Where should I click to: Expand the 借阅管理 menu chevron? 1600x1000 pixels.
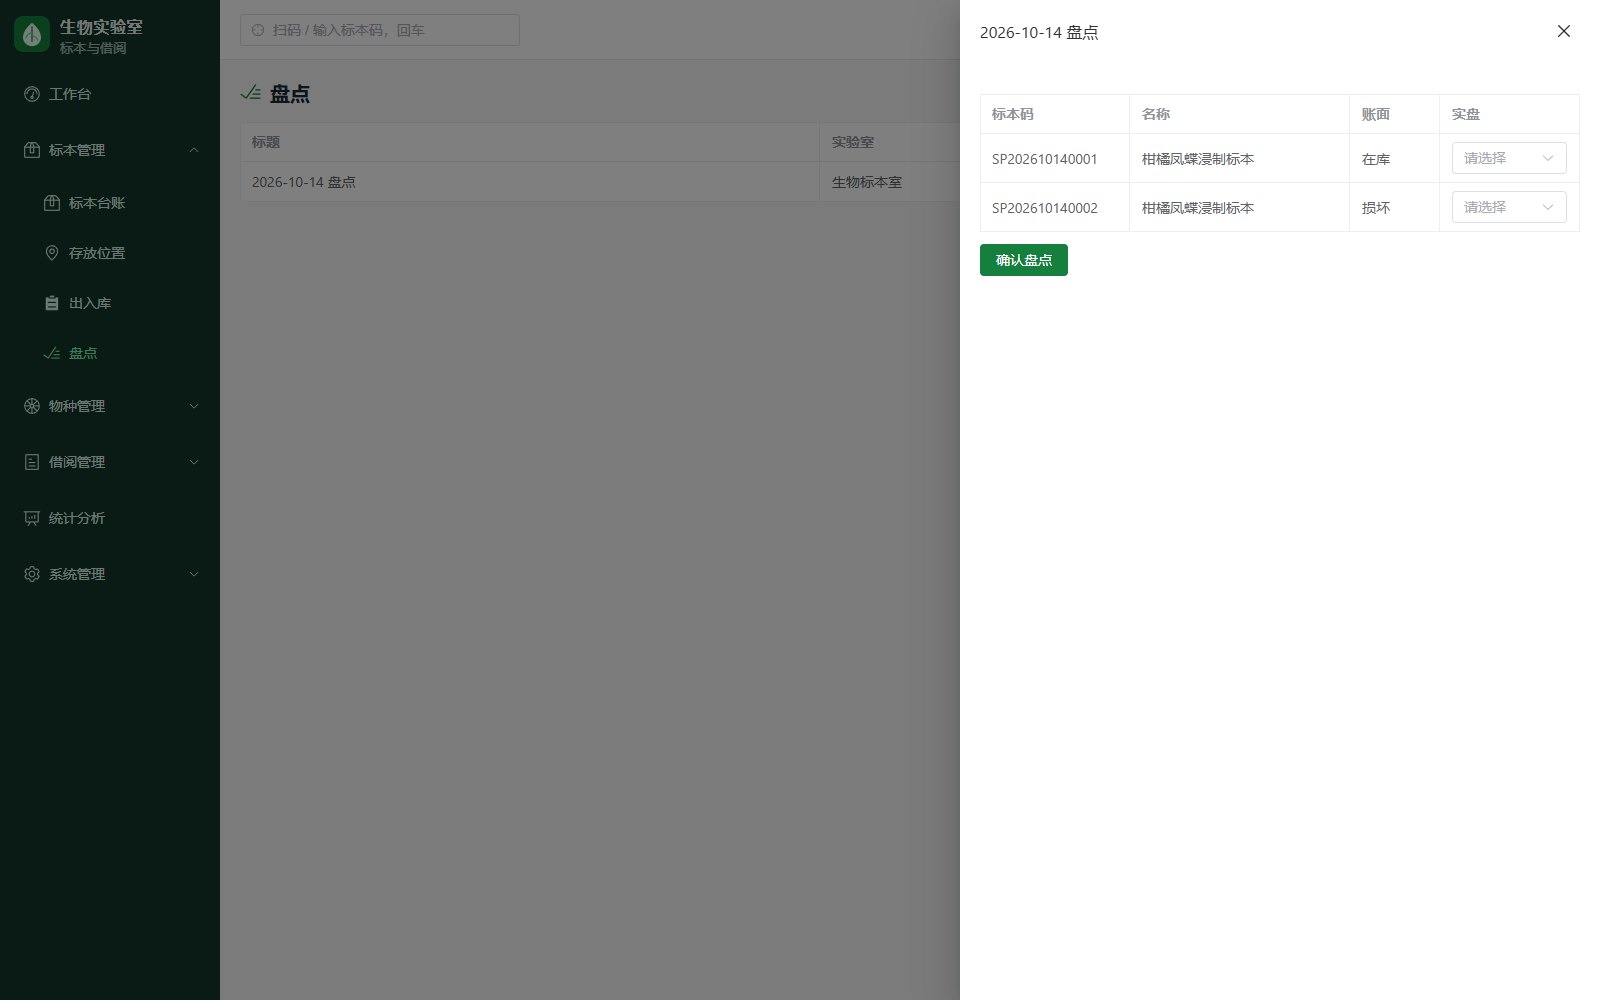tap(194, 462)
